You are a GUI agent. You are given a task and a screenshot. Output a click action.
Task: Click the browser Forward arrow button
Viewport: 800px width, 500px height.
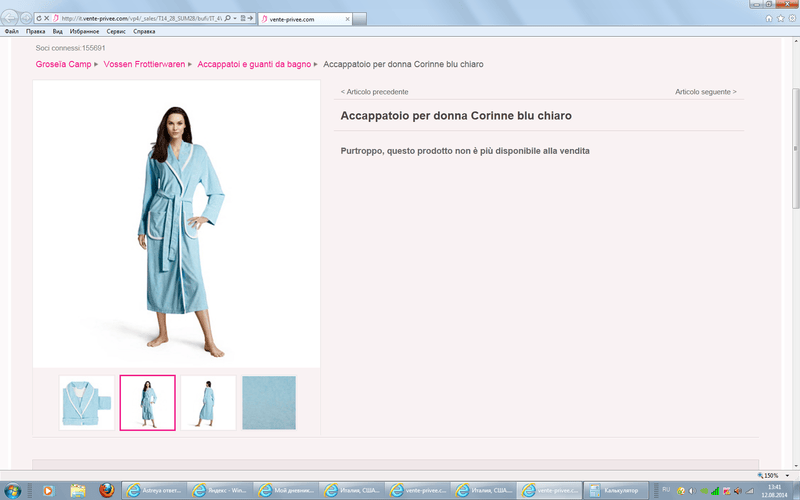point(26,18)
